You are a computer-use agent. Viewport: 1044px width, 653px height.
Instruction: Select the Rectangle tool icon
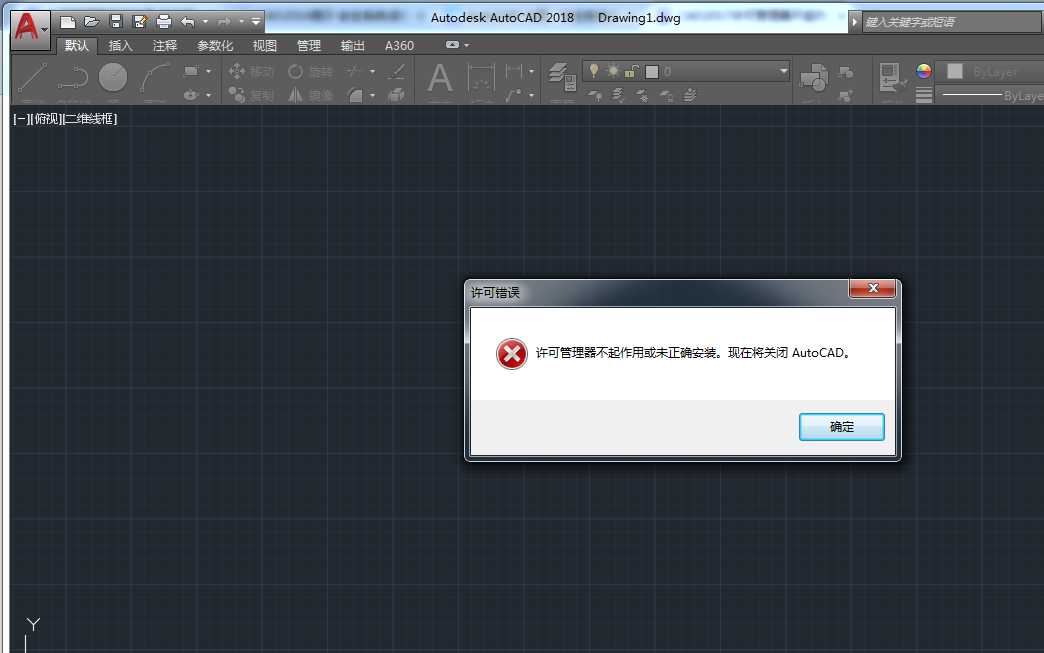click(191, 71)
